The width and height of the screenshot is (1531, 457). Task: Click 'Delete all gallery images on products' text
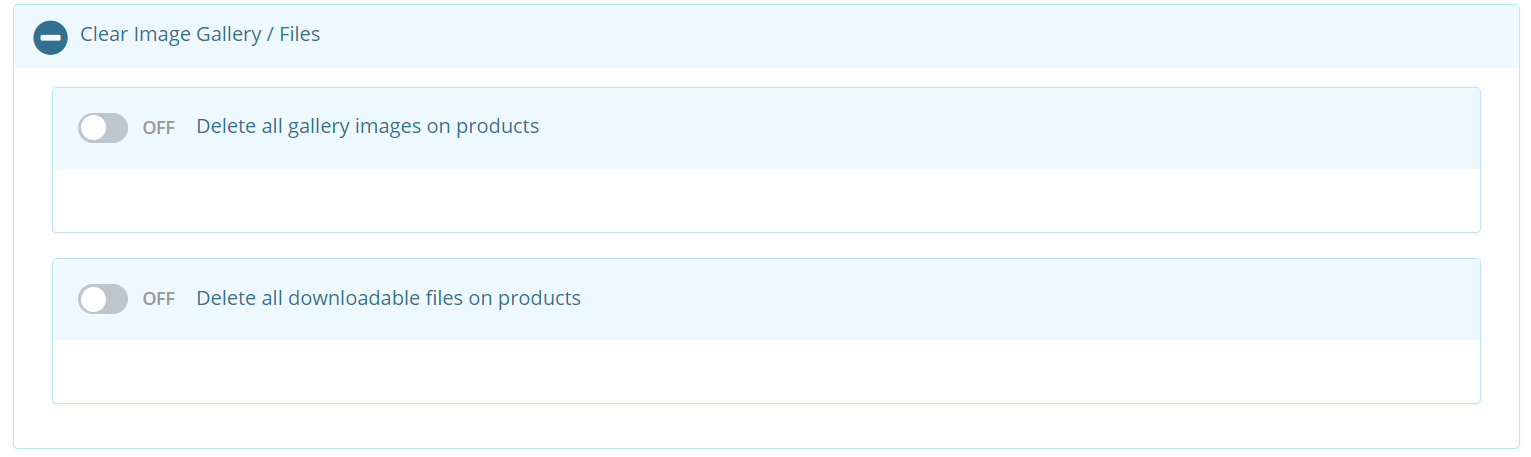click(x=368, y=127)
